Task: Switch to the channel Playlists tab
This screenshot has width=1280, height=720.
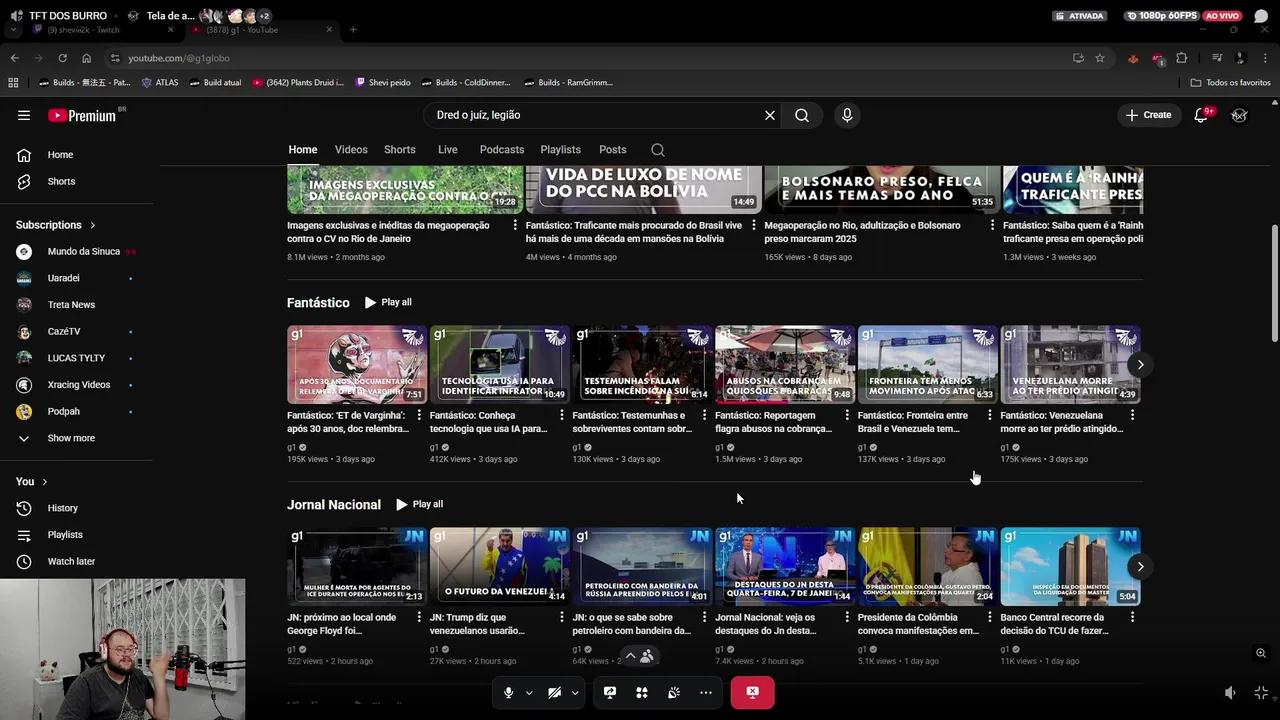Action: tap(561, 150)
